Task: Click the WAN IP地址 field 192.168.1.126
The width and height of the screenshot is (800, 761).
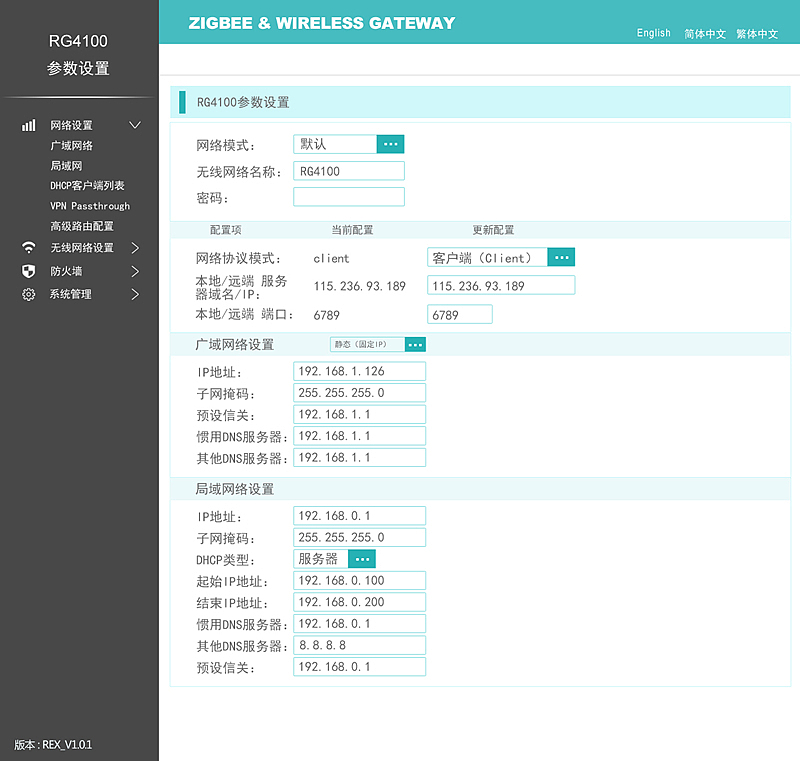Action: pyautogui.click(x=360, y=371)
